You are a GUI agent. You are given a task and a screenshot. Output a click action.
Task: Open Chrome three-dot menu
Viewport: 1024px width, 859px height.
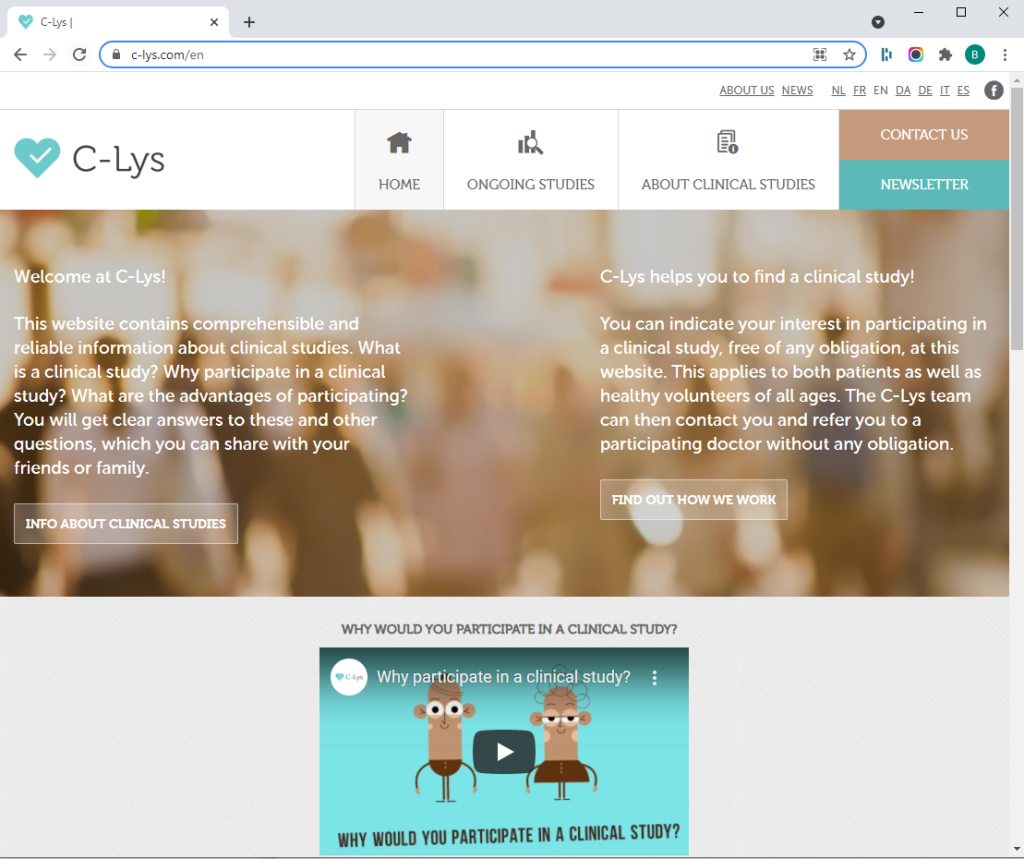1004,55
